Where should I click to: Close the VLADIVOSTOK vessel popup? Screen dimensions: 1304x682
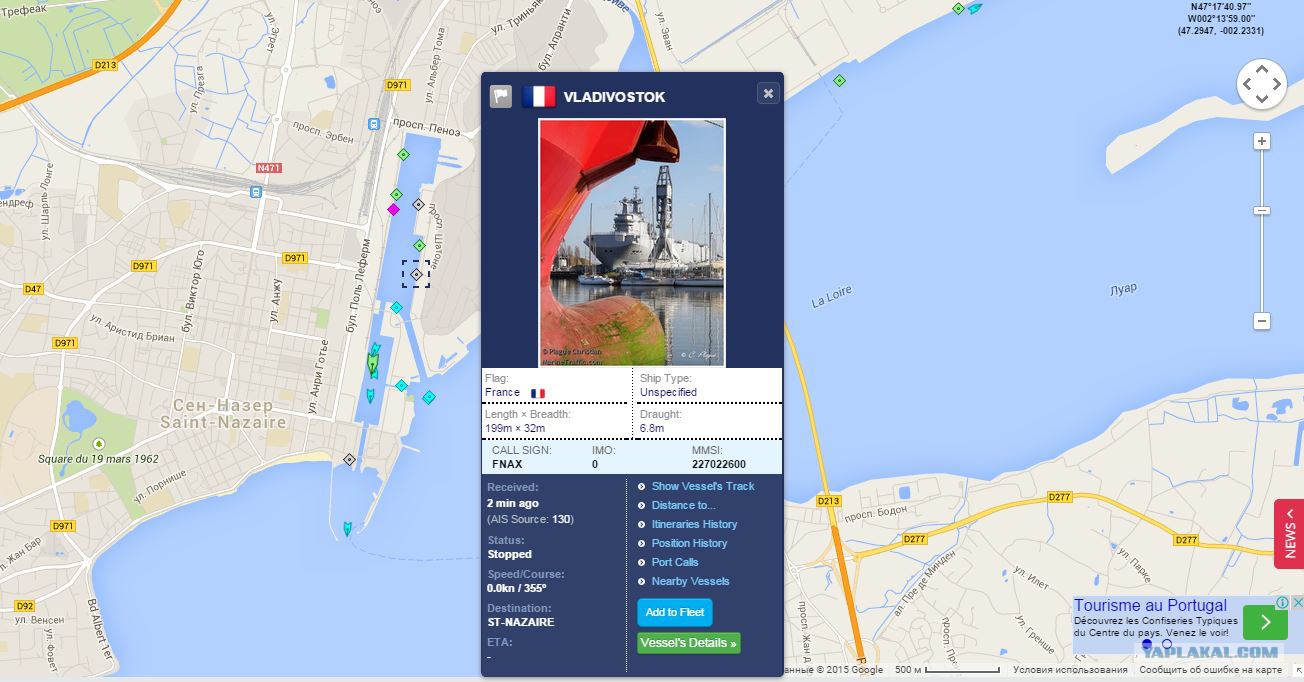pos(768,93)
